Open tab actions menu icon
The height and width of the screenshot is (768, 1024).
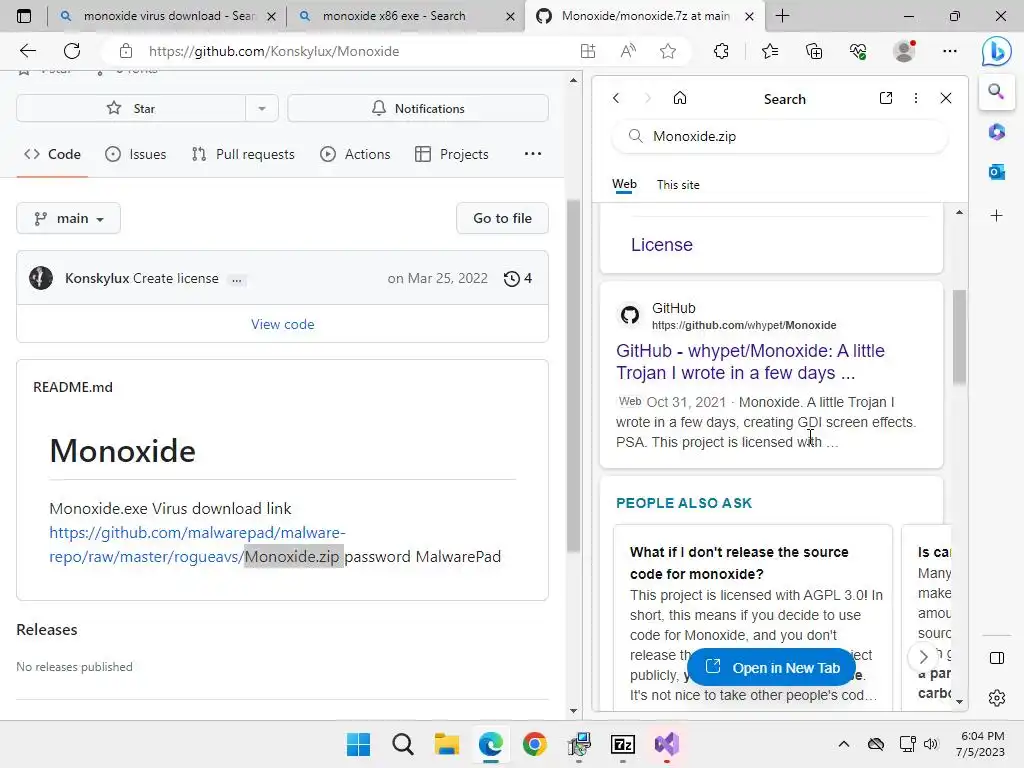pos(24,16)
